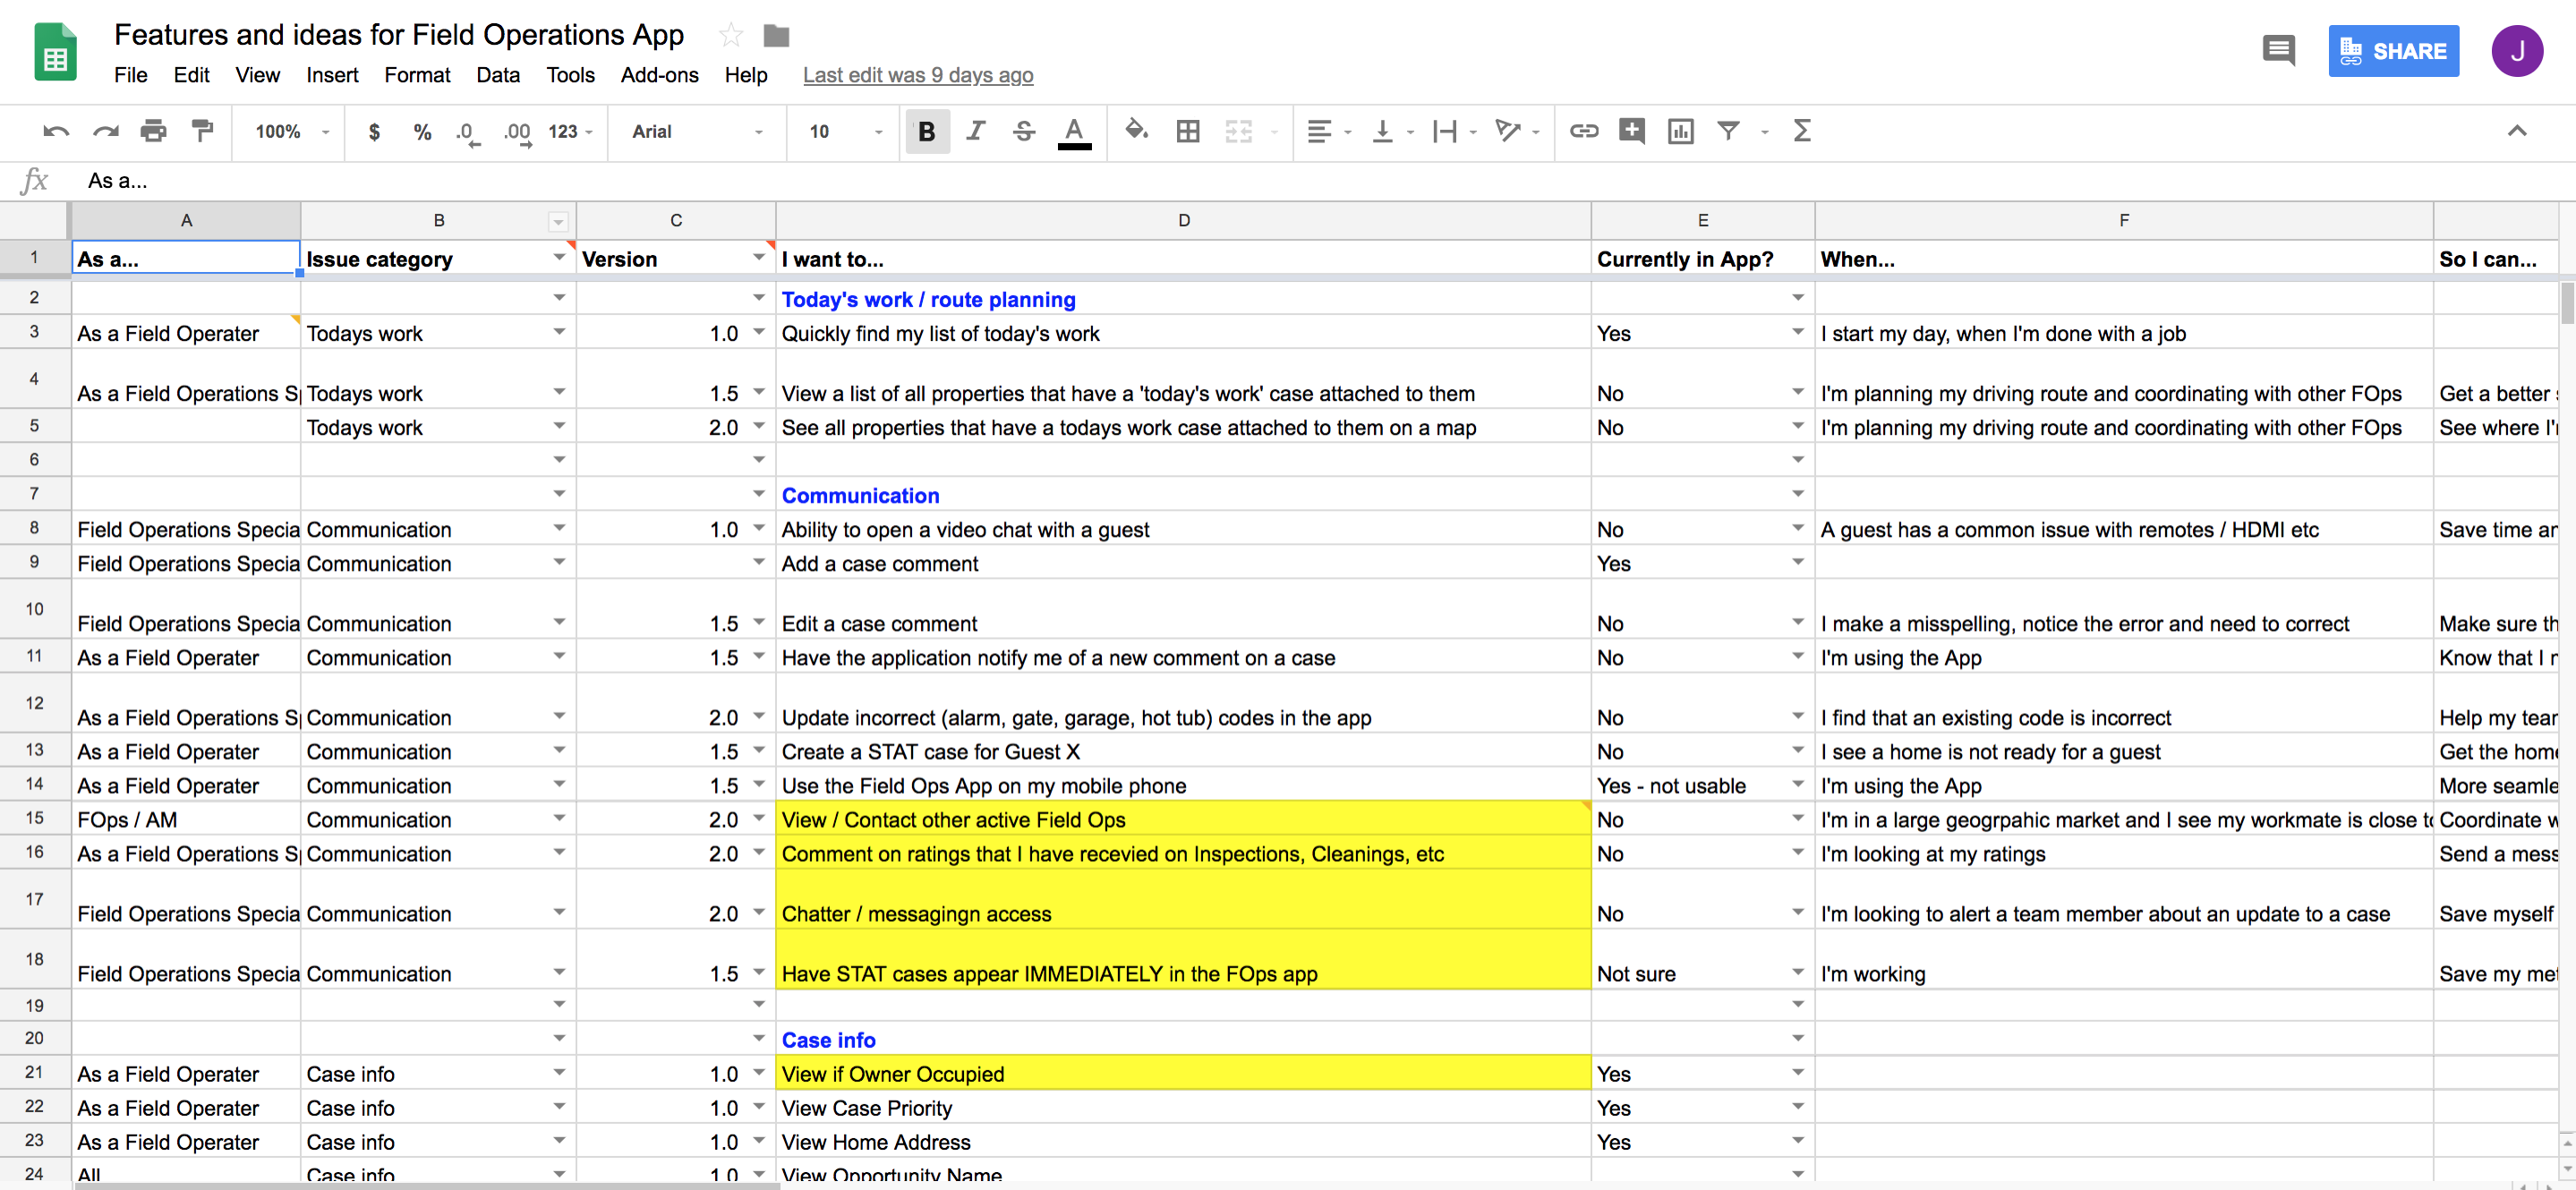Viewport: 2576px width, 1190px height.
Task: Open text rotation options
Action: (1516, 131)
